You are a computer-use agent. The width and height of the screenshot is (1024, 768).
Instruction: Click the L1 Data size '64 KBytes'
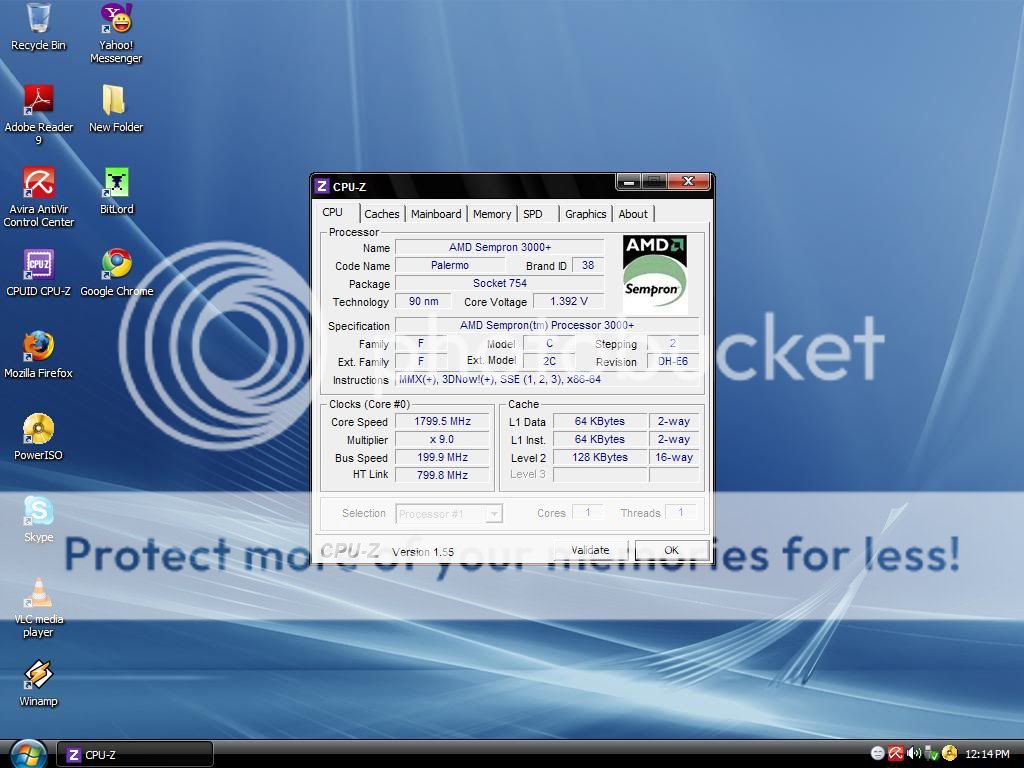pos(600,421)
